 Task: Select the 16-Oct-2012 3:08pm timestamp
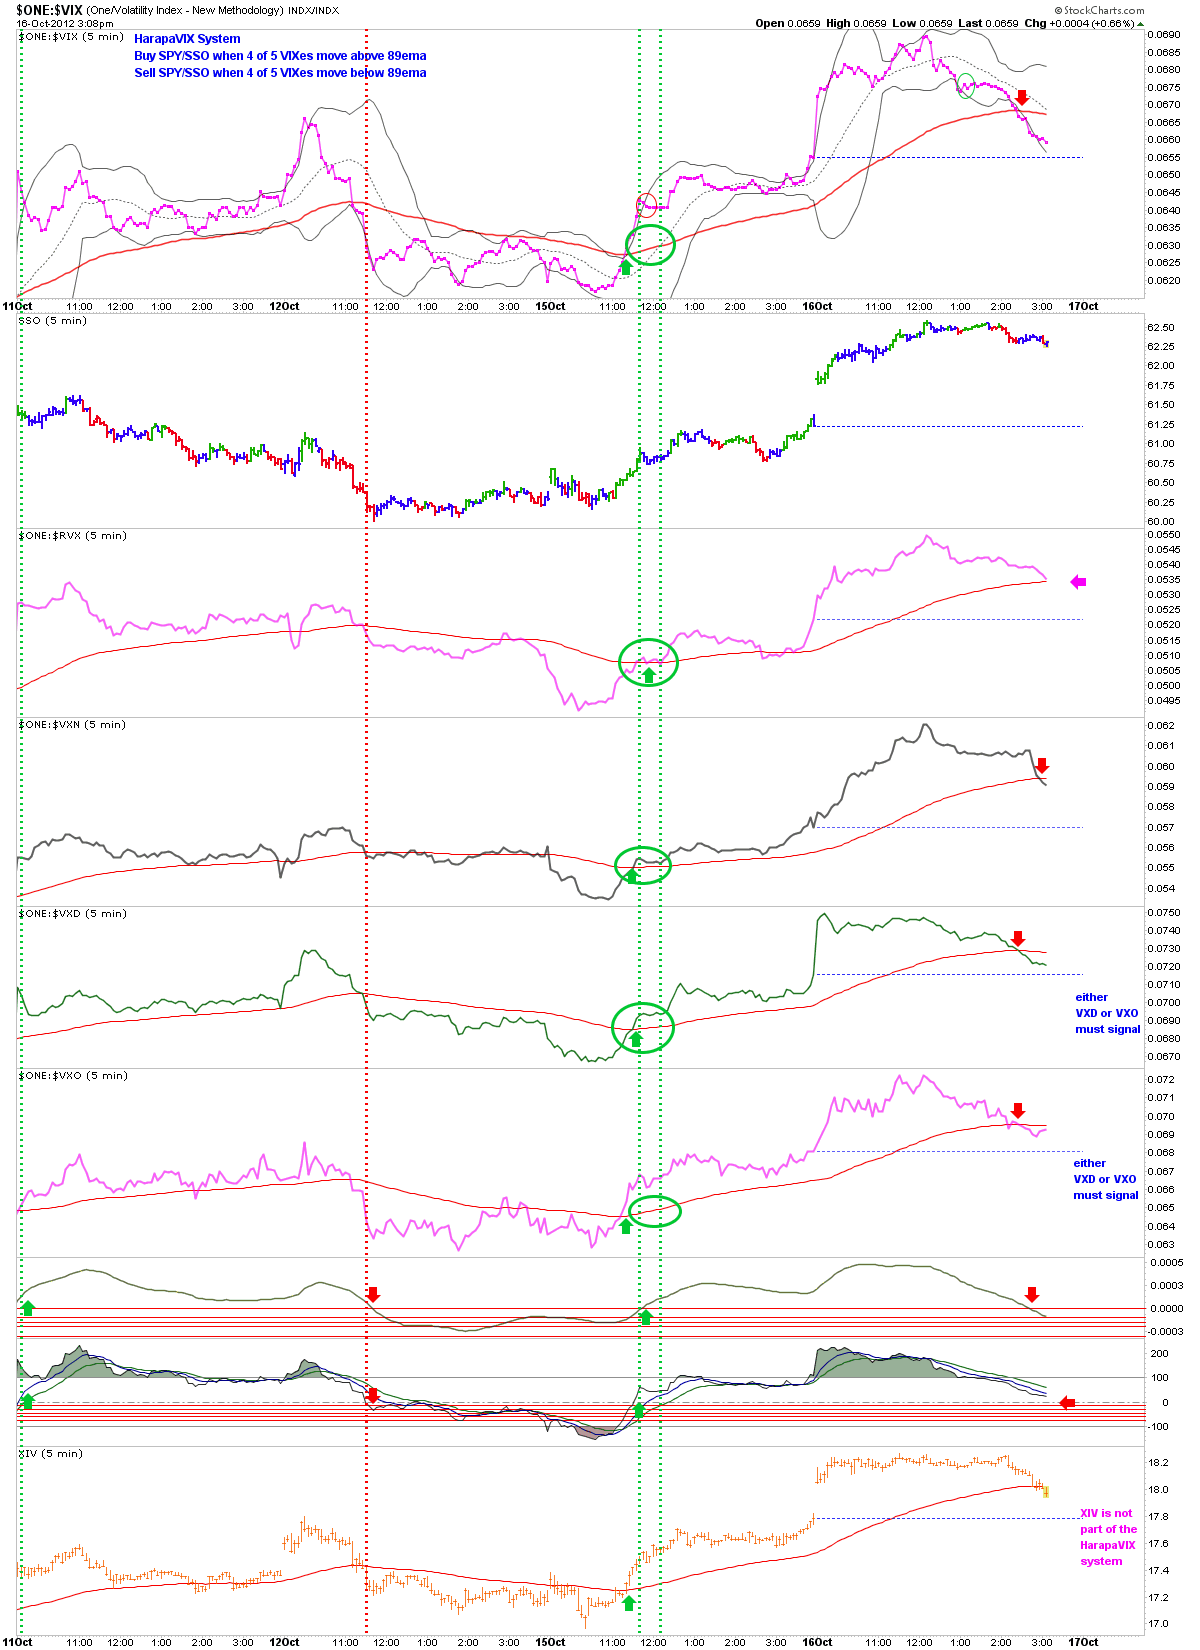[64, 23]
